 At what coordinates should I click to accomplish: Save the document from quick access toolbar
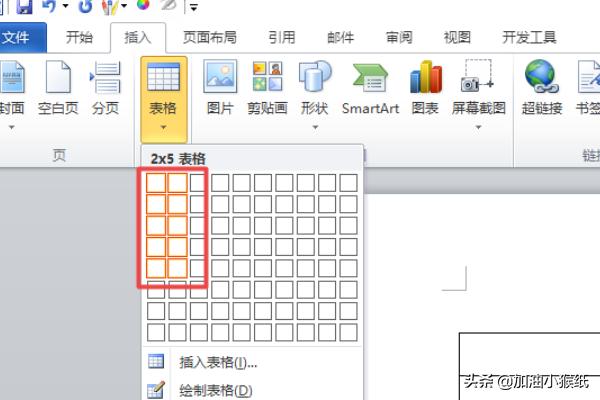click(x=24, y=6)
